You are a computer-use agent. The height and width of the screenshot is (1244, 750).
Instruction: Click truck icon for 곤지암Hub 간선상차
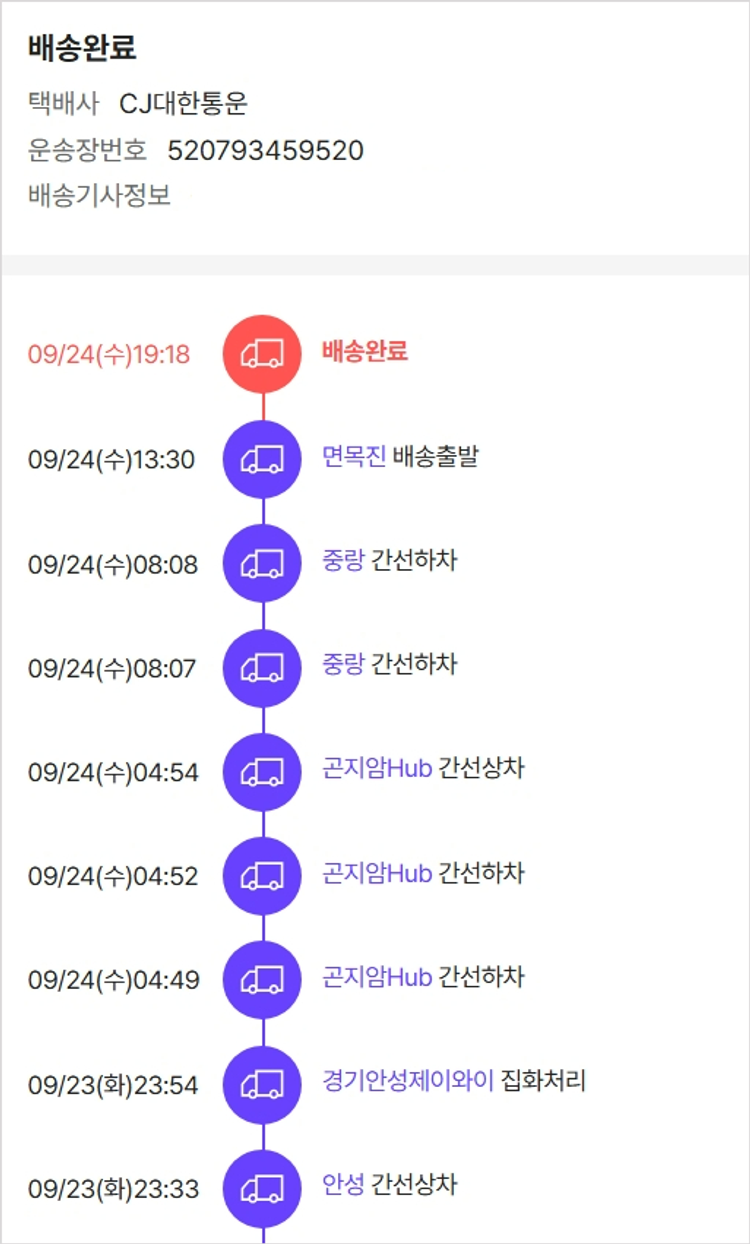click(262, 771)
